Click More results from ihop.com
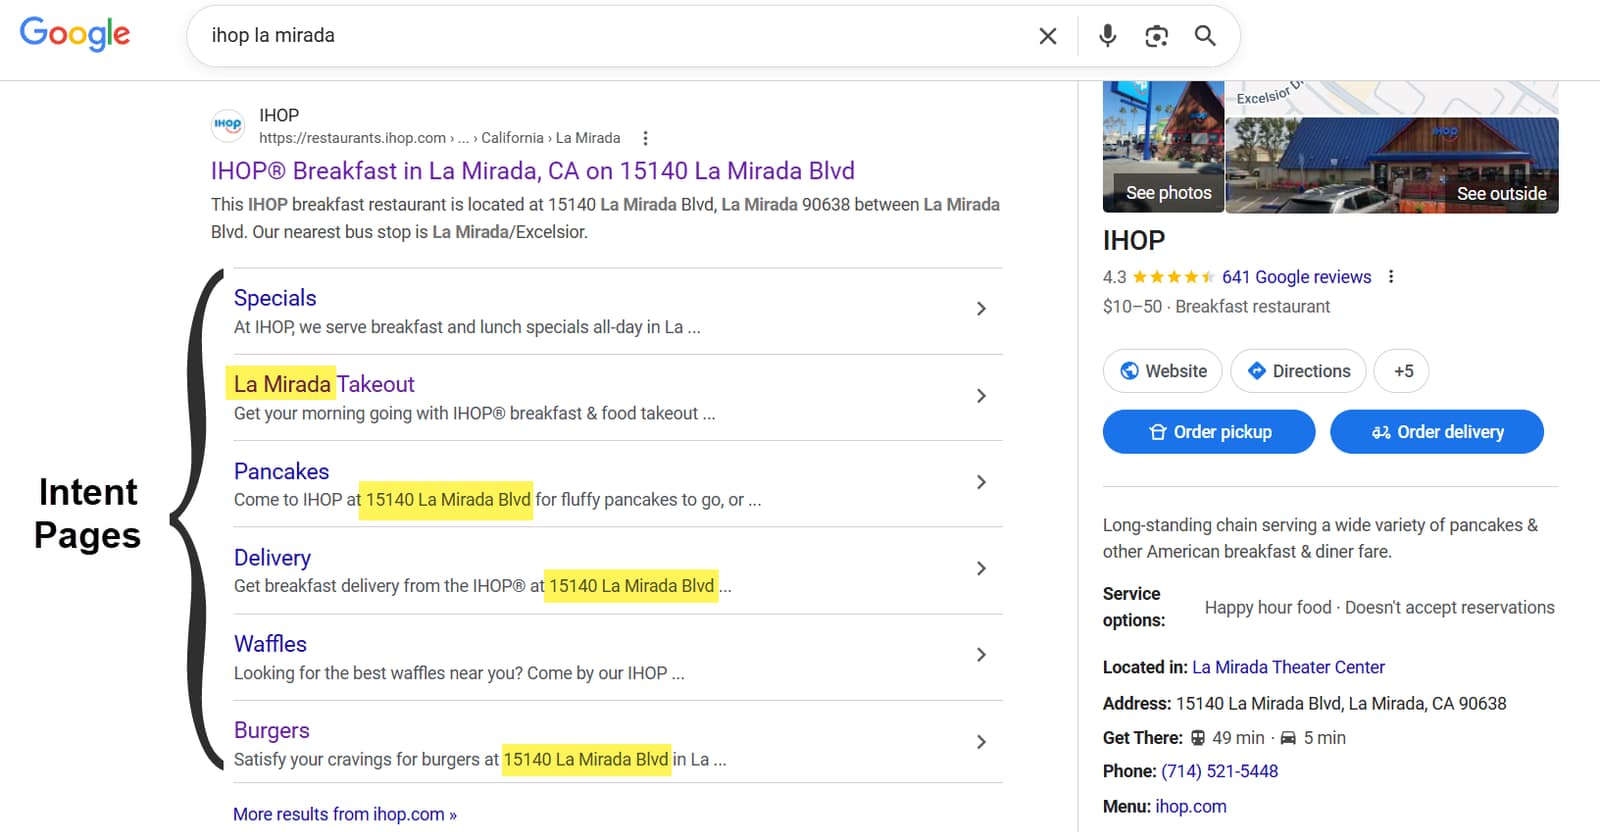The image size is (1600, 832). (345, 814)
